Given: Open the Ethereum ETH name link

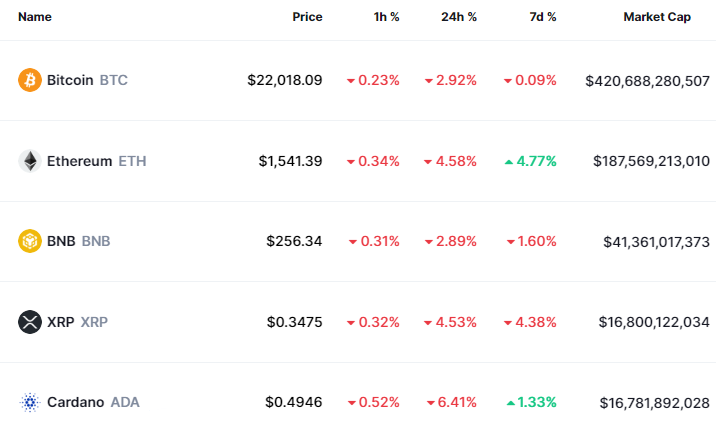Looking at the screenshot, I should [96, 161].
